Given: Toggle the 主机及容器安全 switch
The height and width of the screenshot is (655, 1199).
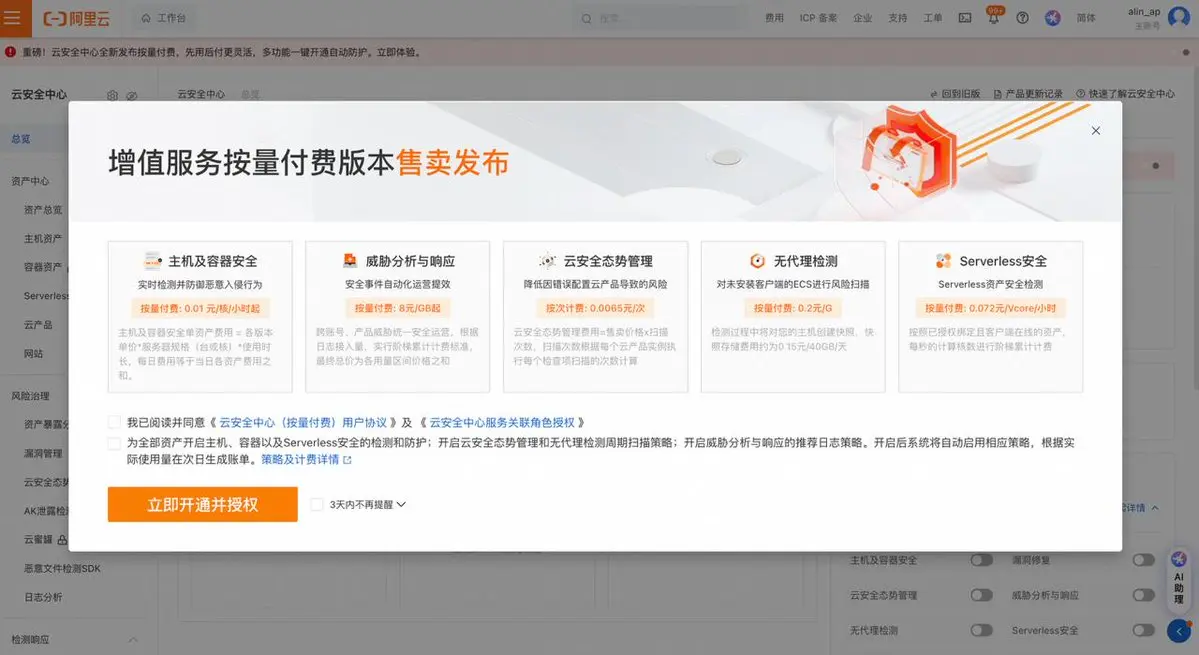Looking at the screenshot, I should tap(981, 560).
